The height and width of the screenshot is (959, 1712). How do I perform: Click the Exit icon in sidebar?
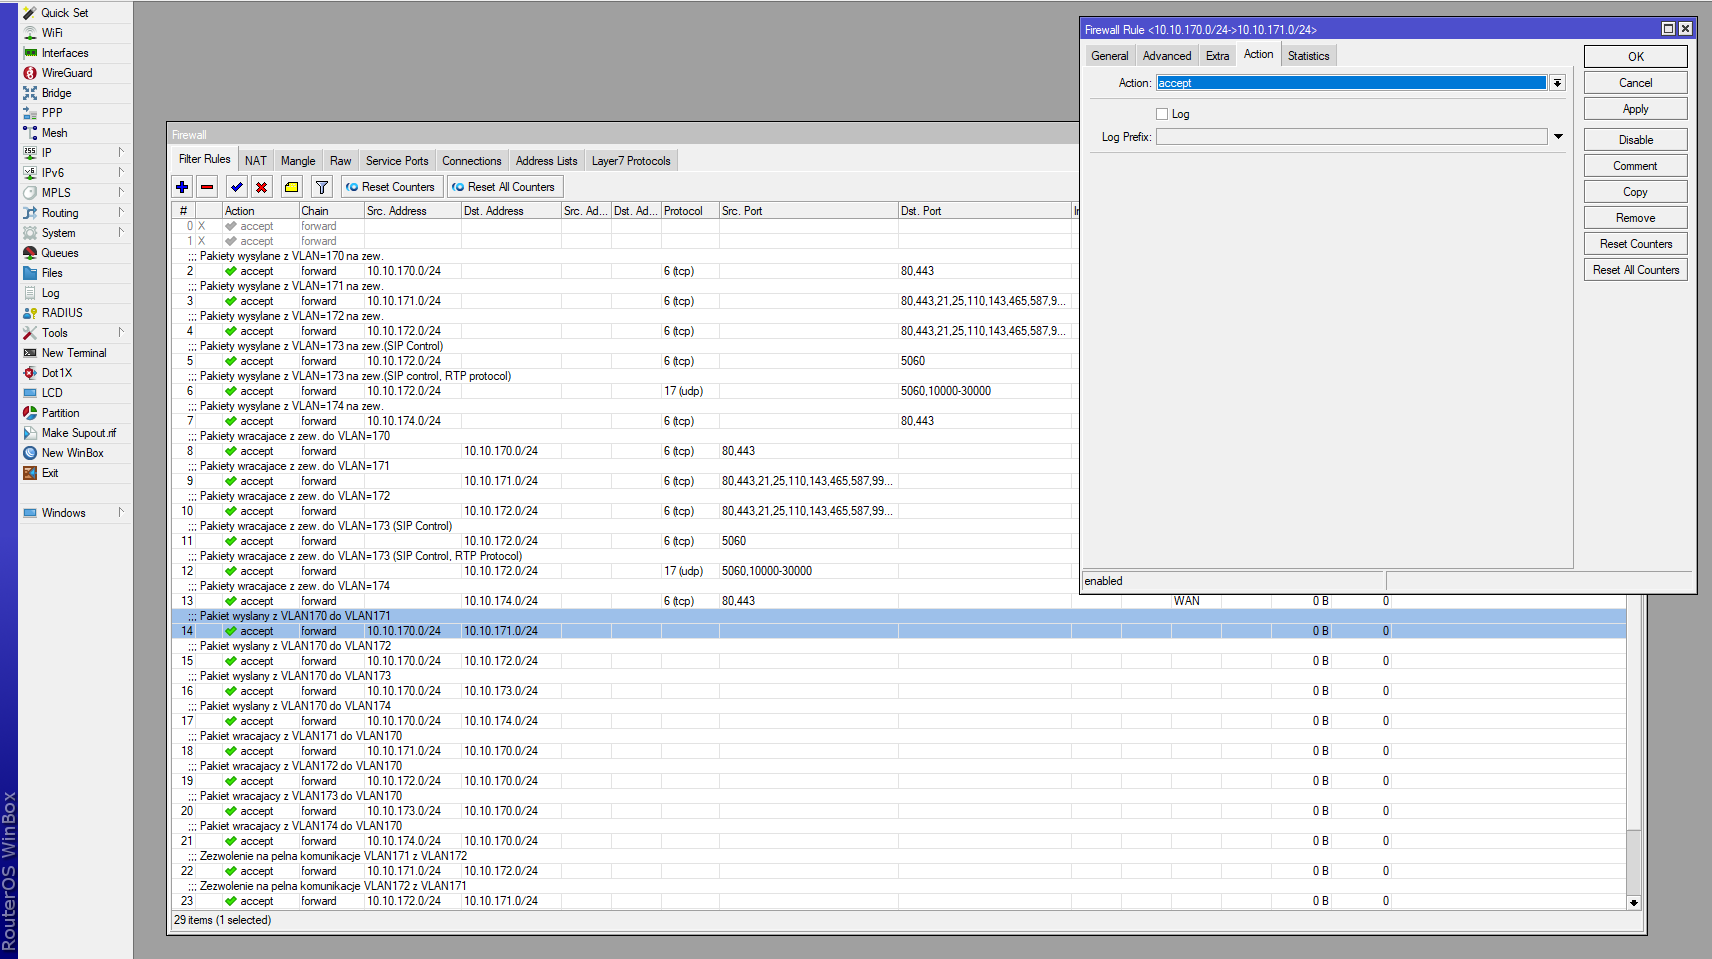click(30, 473)
